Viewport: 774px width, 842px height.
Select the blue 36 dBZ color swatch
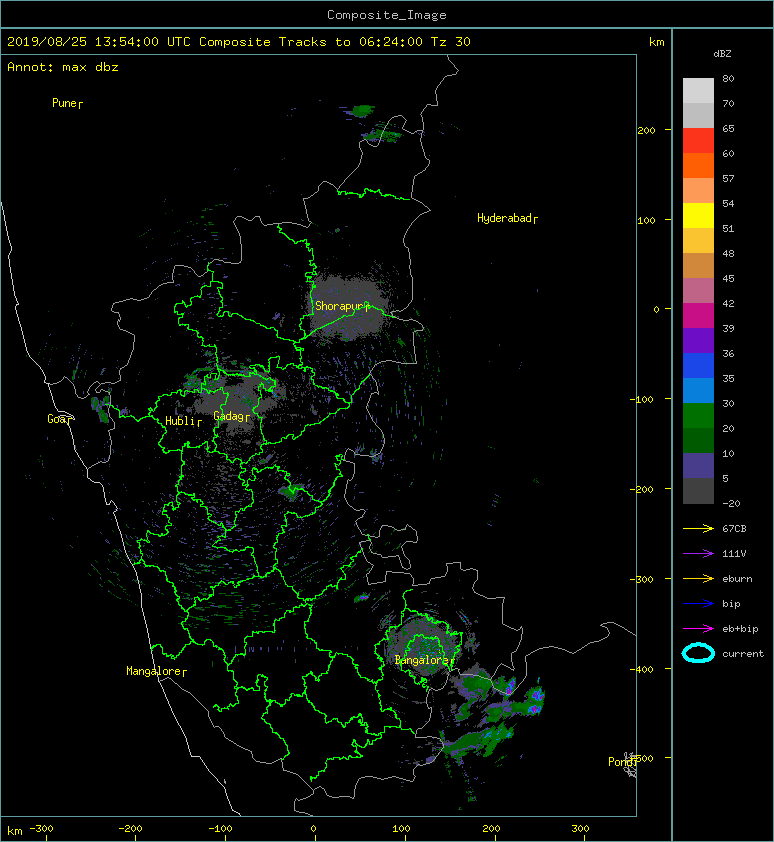click(x=698, y=365)
